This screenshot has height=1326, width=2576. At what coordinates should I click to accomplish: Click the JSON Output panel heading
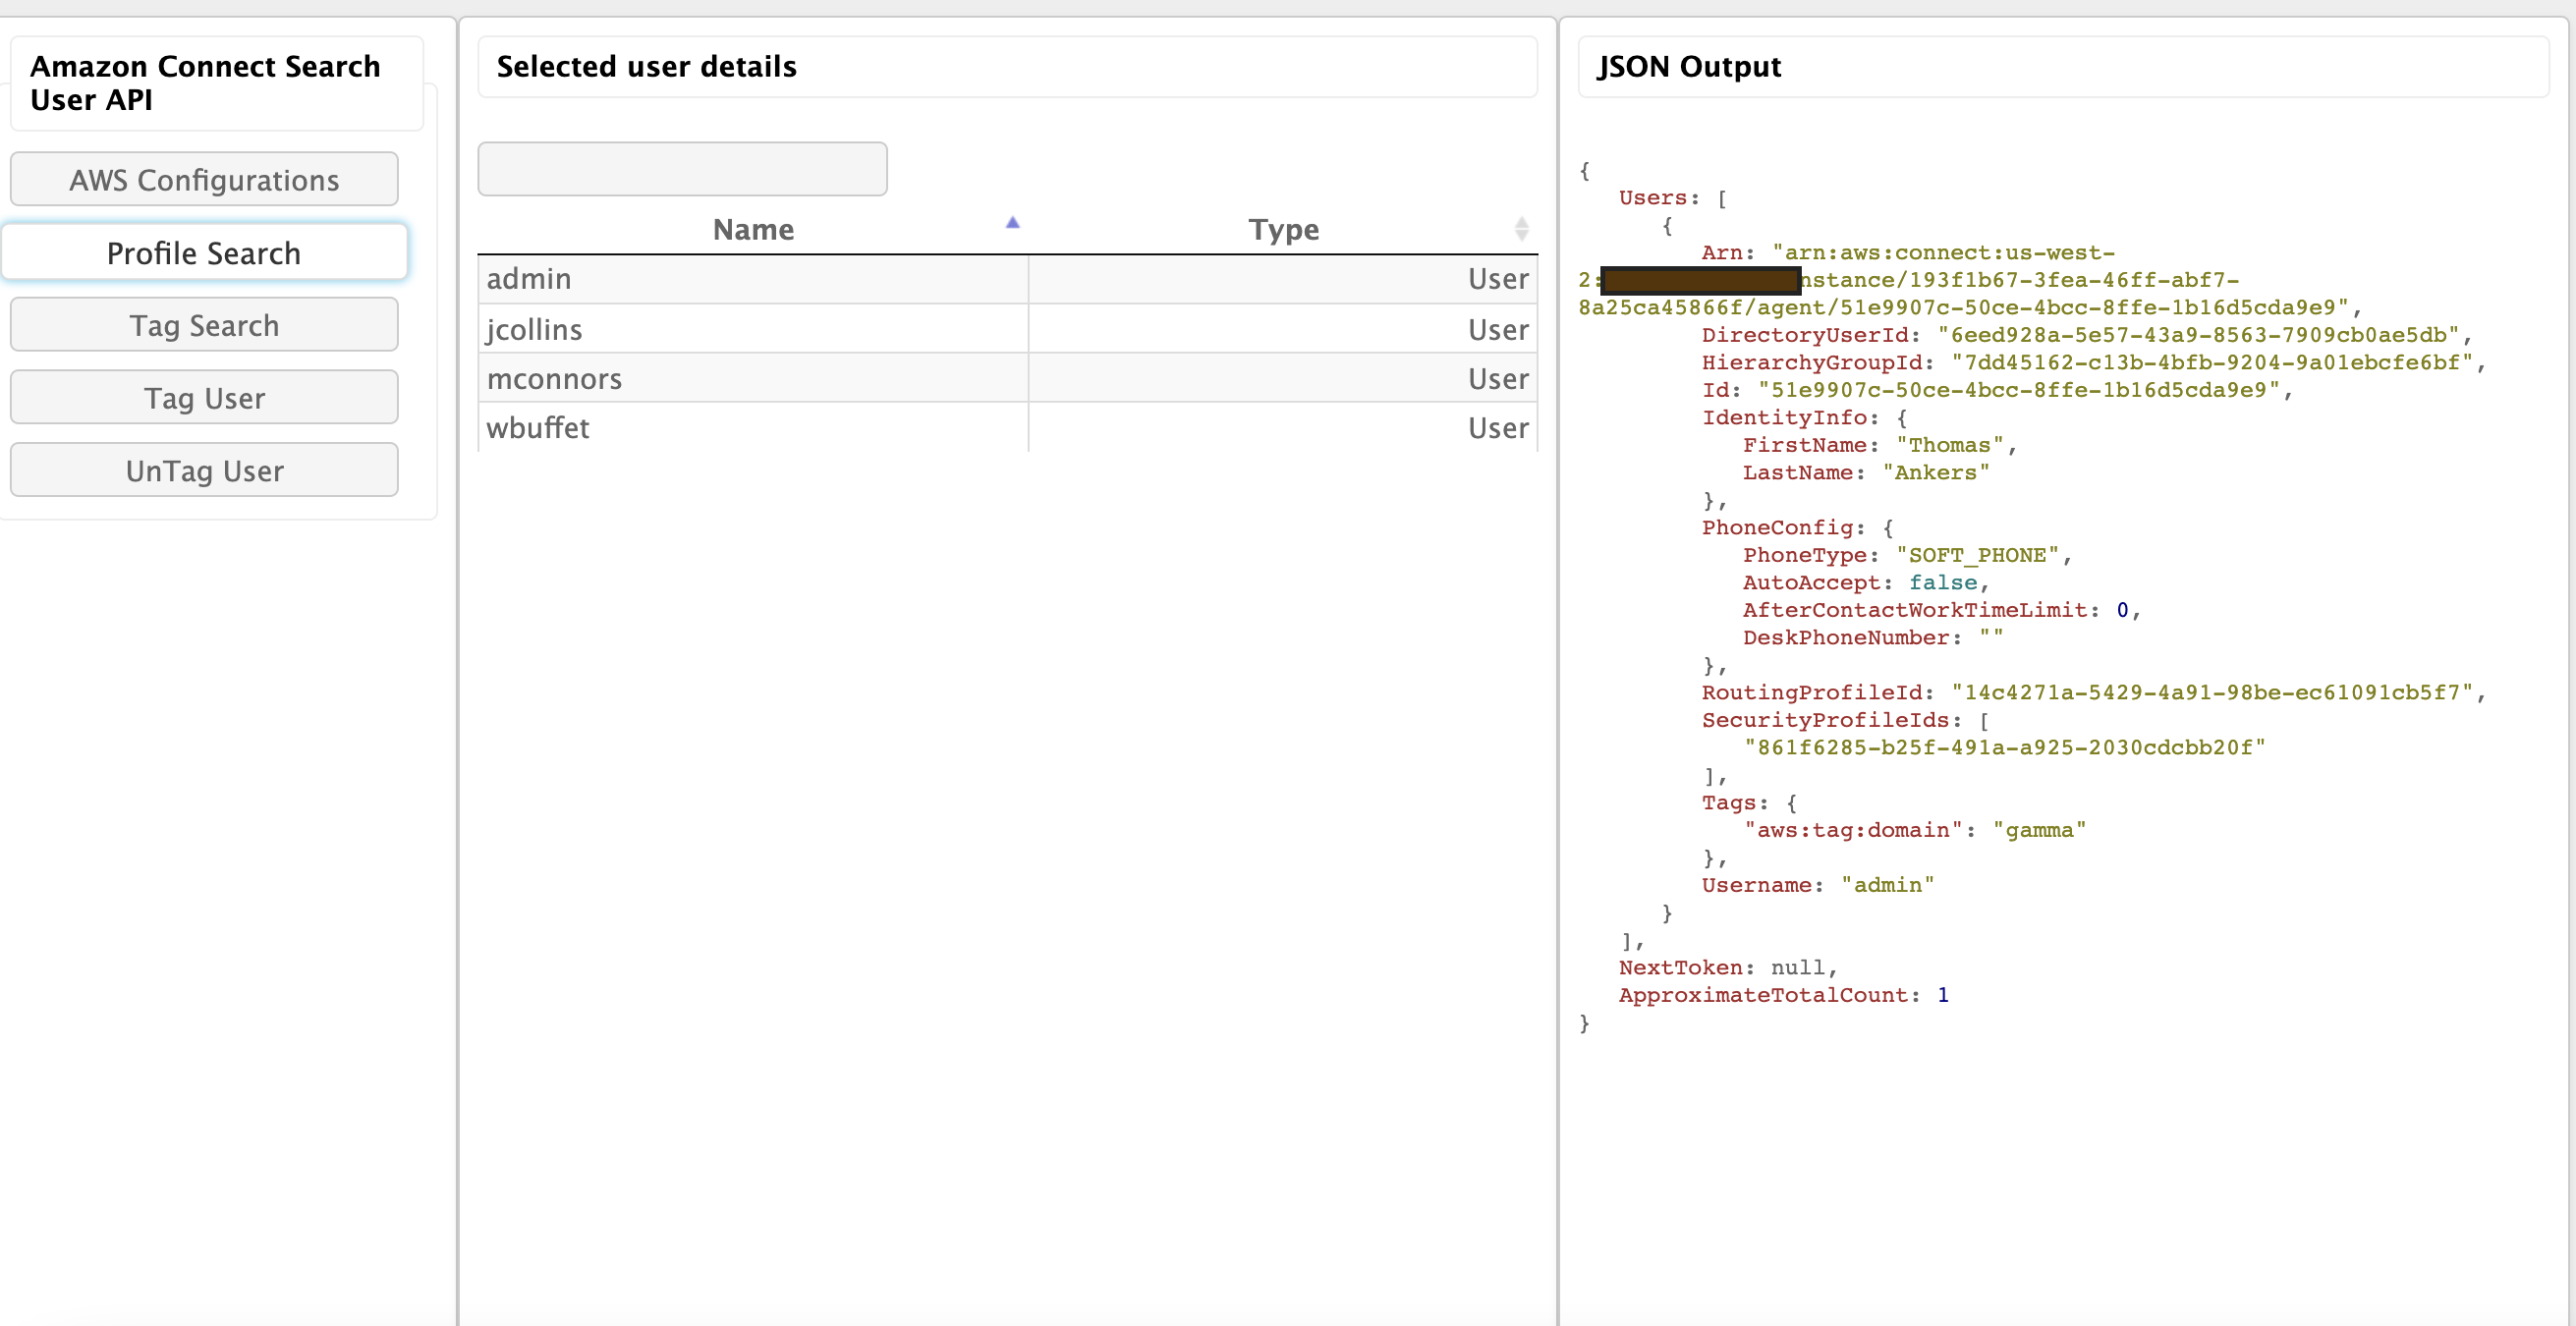coord(1689,67)
